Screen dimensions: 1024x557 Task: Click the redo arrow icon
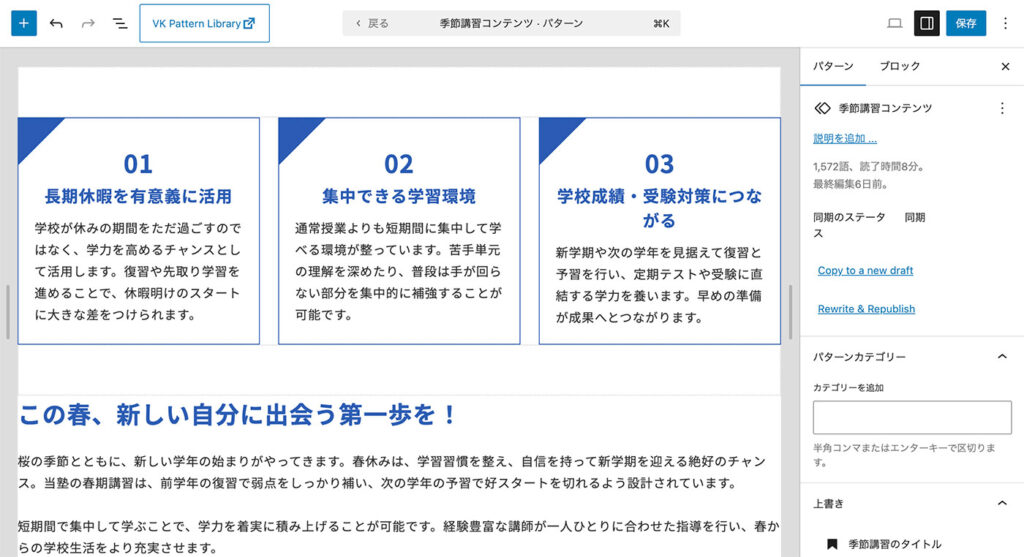(88, 23)
